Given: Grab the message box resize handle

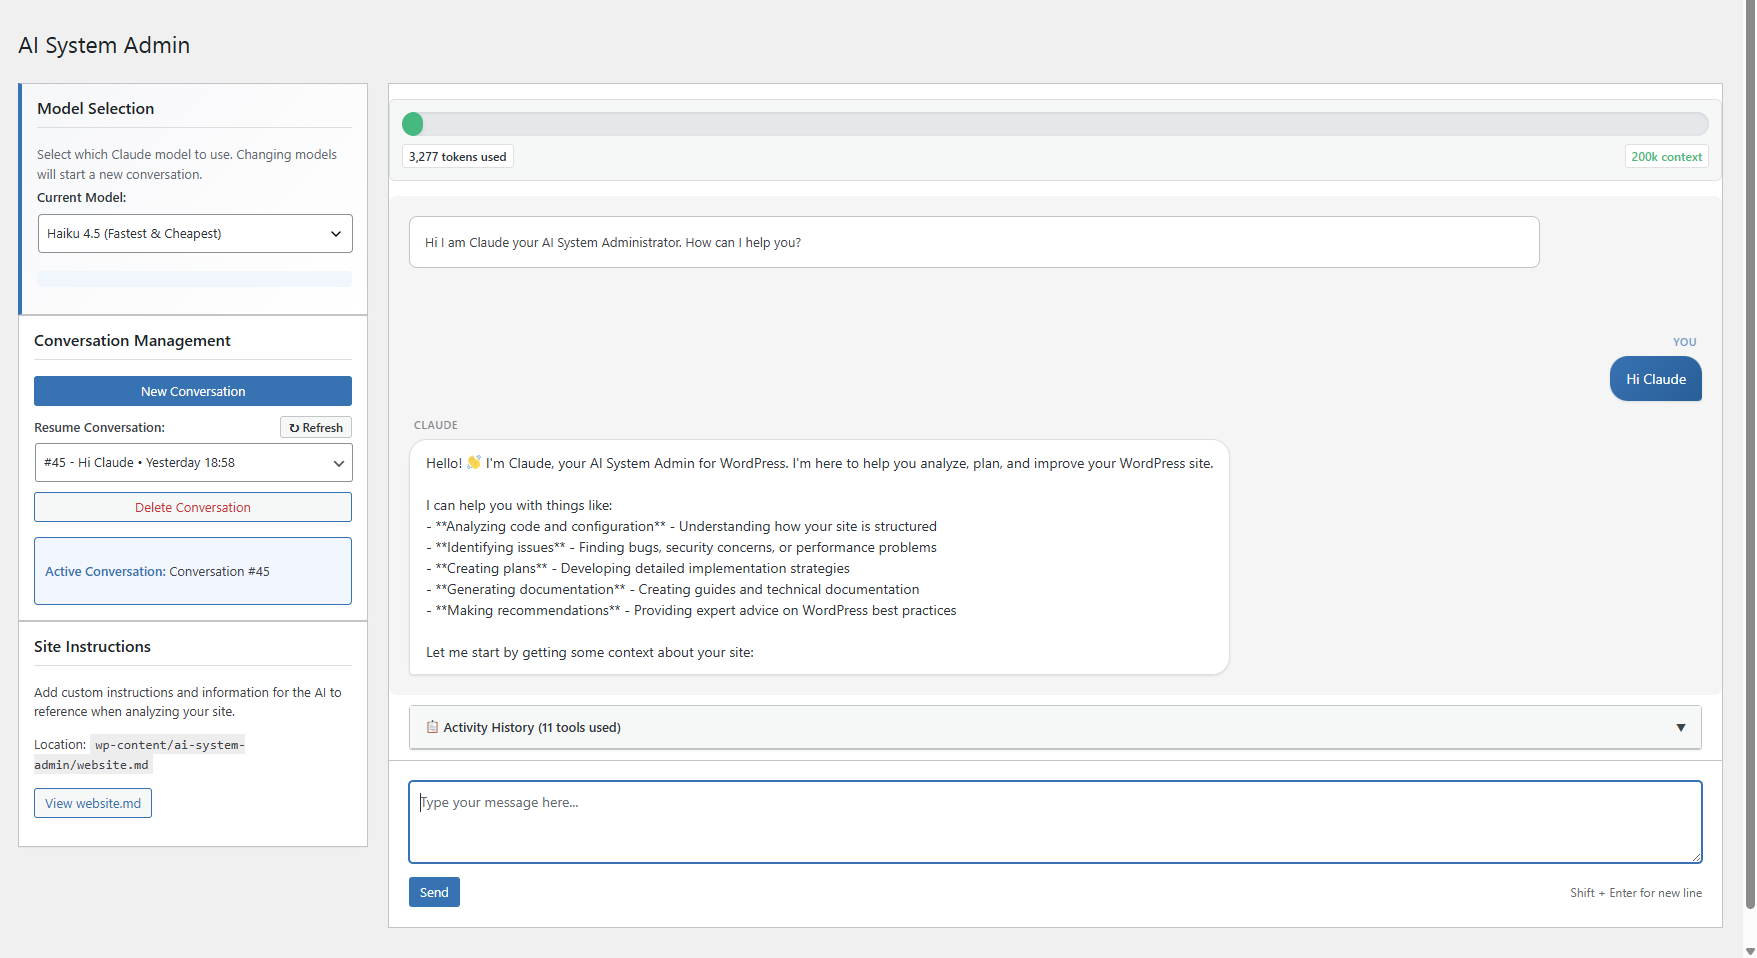Looking at the screenshot, I should click(x=1696, y=857).
